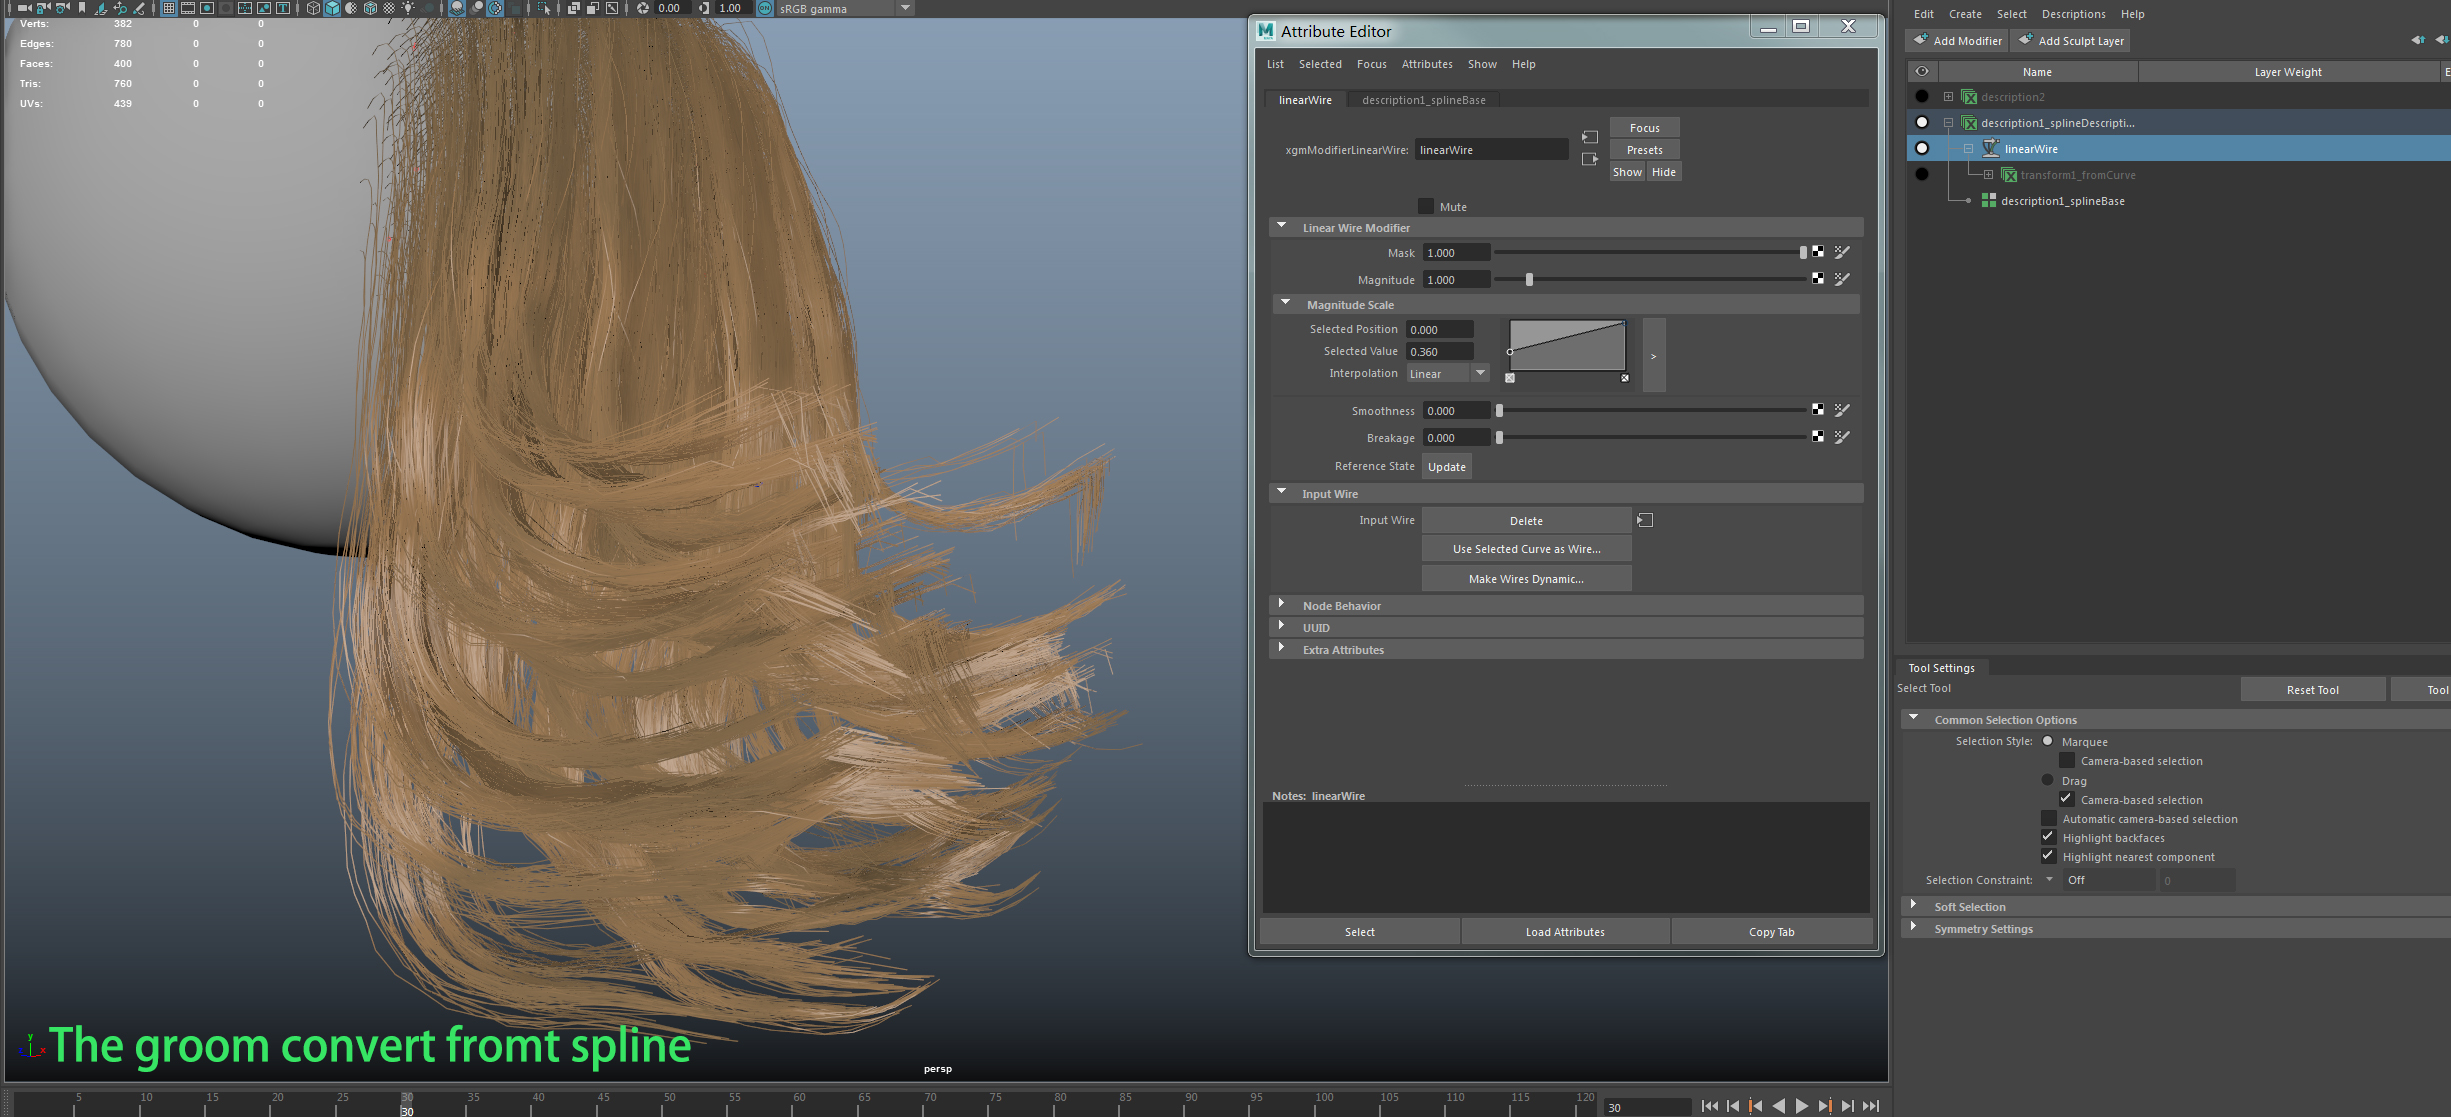Open the Attributes menu
Image resolution: width=2451 pixels, height=1117 pixels.
coord(1426,64)
